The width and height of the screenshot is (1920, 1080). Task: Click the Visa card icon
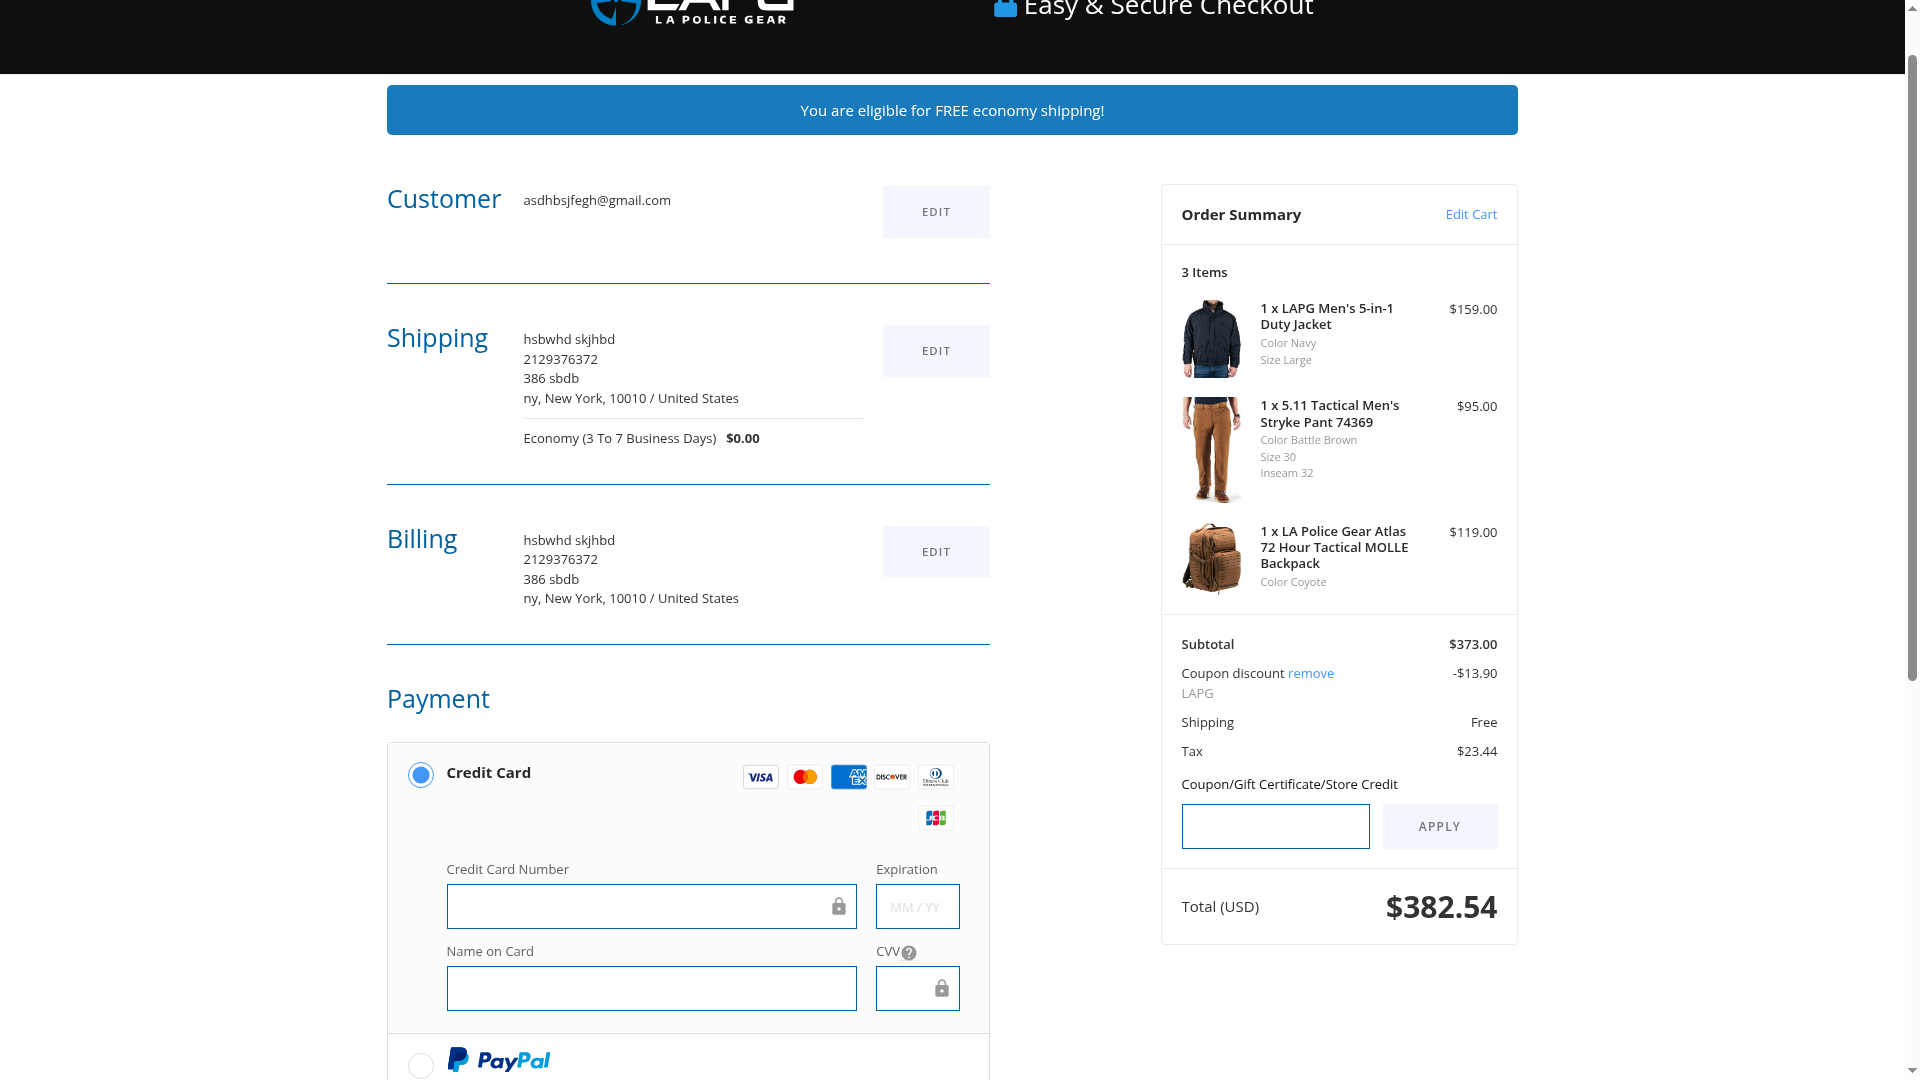760,777
